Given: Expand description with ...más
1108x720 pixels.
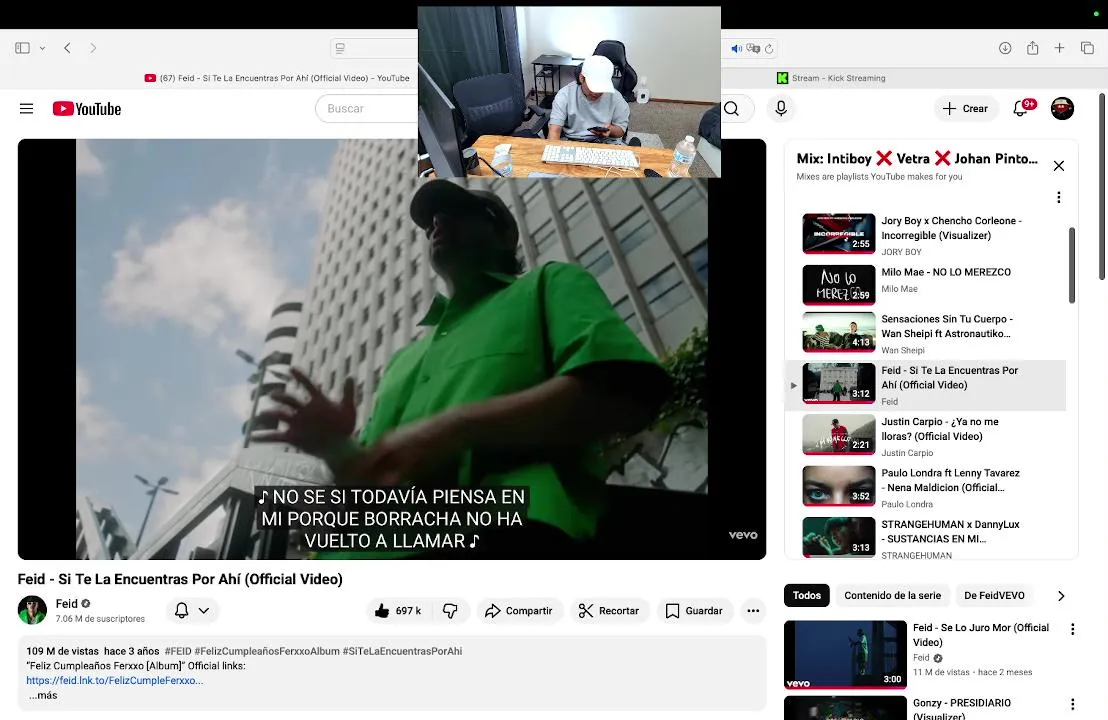Looking at the screenshot, I should [42, 695].
